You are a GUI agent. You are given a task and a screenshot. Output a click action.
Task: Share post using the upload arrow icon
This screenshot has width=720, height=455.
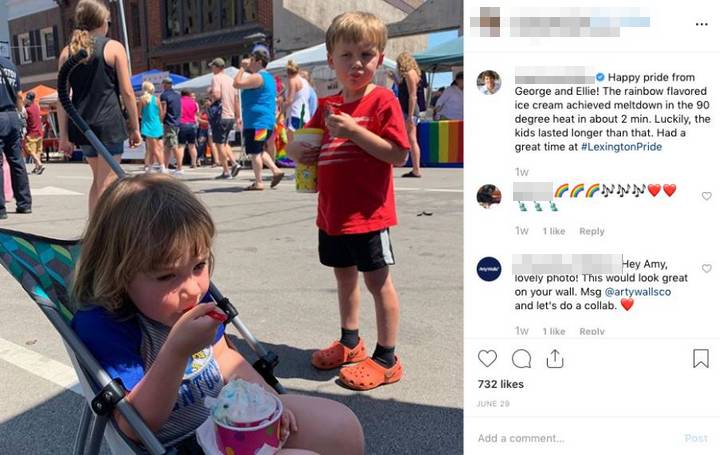click(x=555, y=359)
